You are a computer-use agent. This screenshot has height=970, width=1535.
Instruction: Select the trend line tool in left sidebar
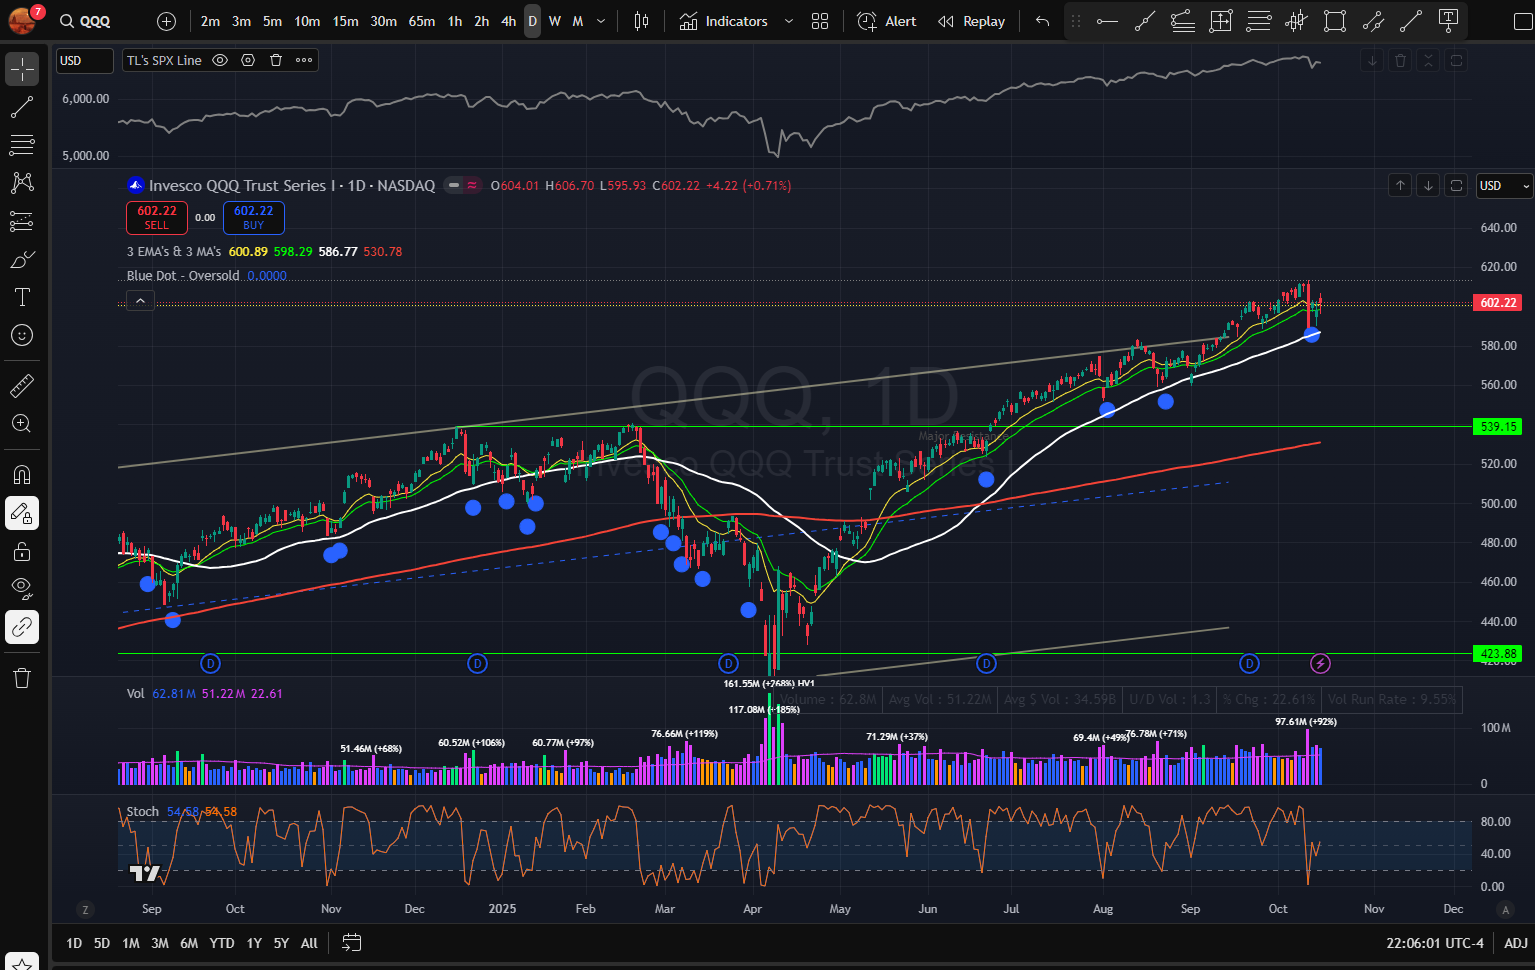(22, 107)
